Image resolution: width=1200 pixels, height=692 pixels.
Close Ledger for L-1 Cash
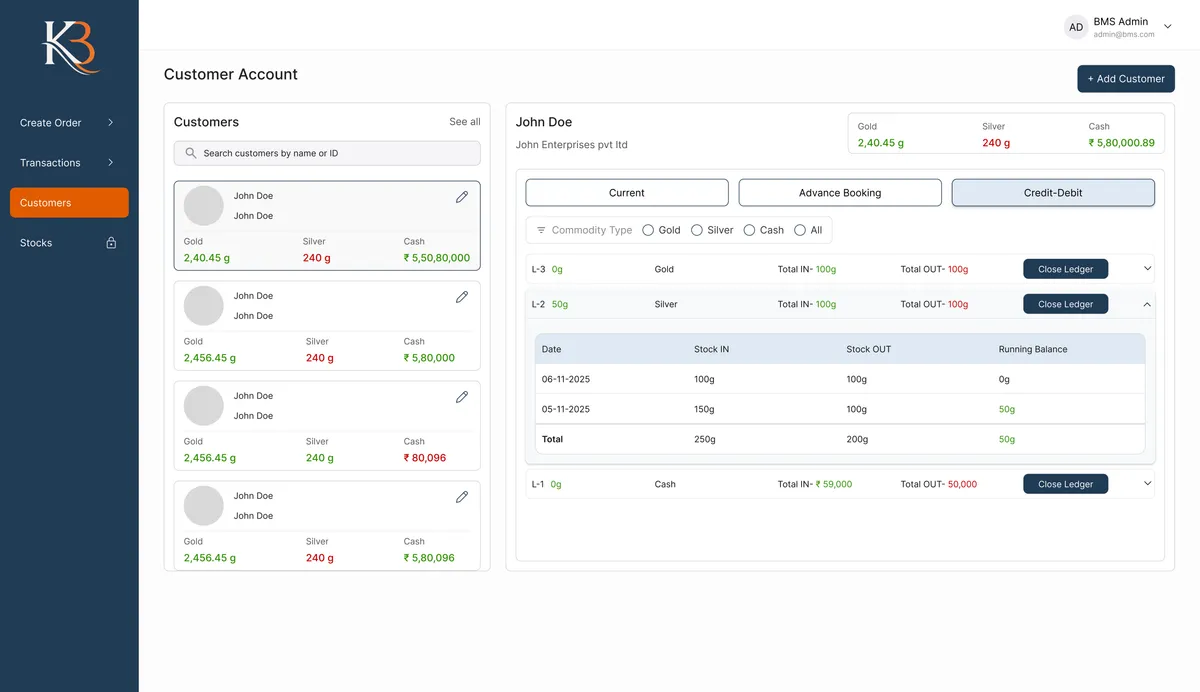click(x=1065, y=484)
